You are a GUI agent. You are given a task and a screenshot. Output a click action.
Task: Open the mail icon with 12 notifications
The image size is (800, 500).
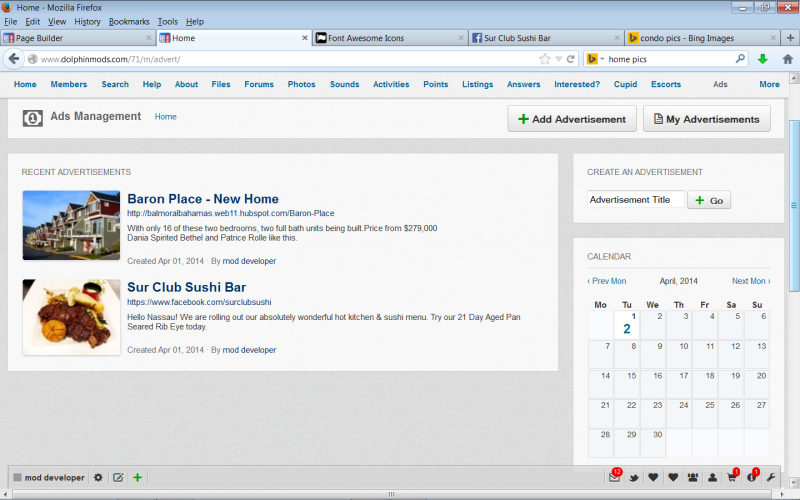pos(615,477)
